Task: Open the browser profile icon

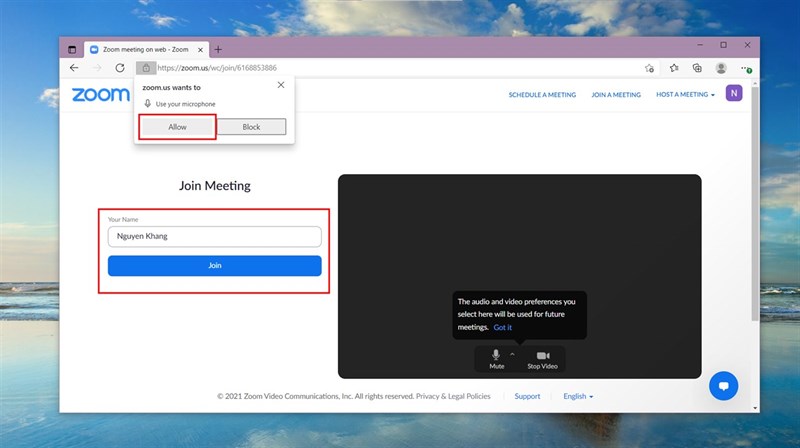Action: tap(721, 68)
